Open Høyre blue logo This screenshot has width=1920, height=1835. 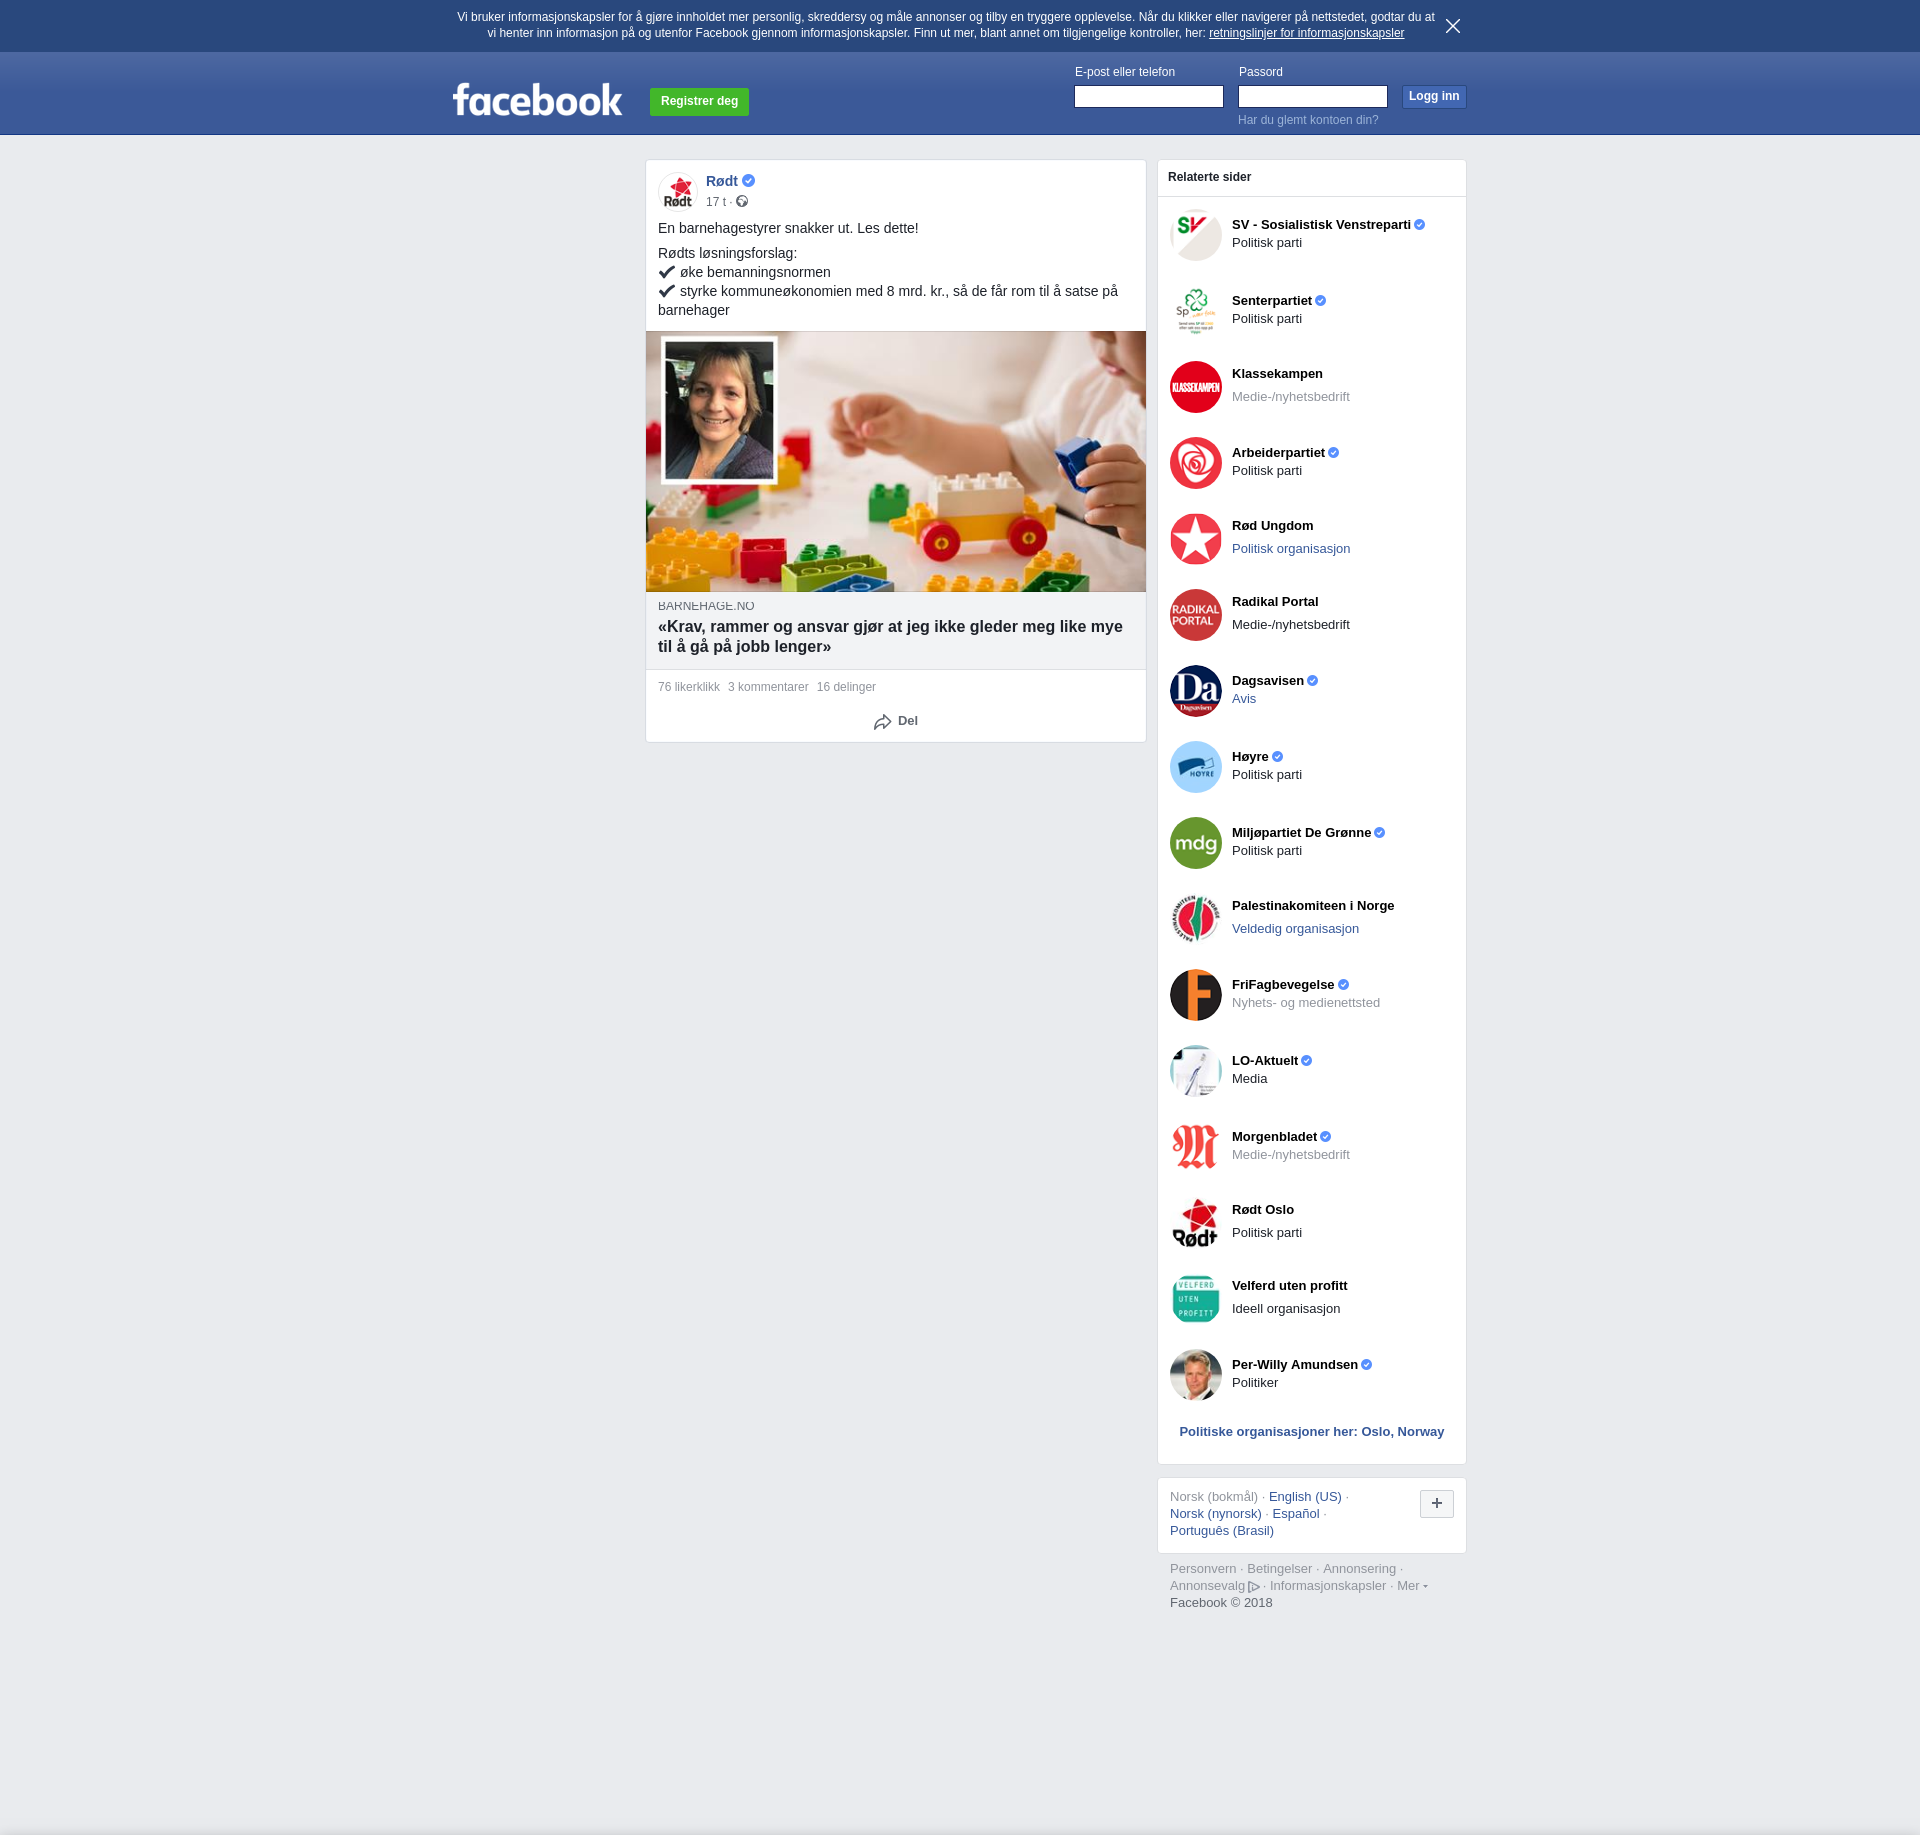1196,767
